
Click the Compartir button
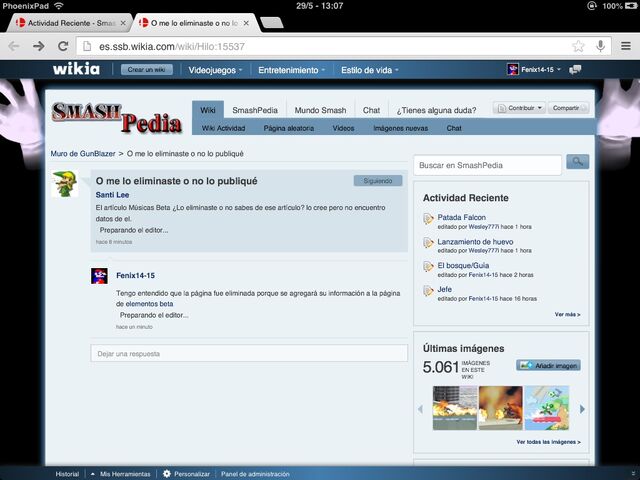[x=568, y=108]
